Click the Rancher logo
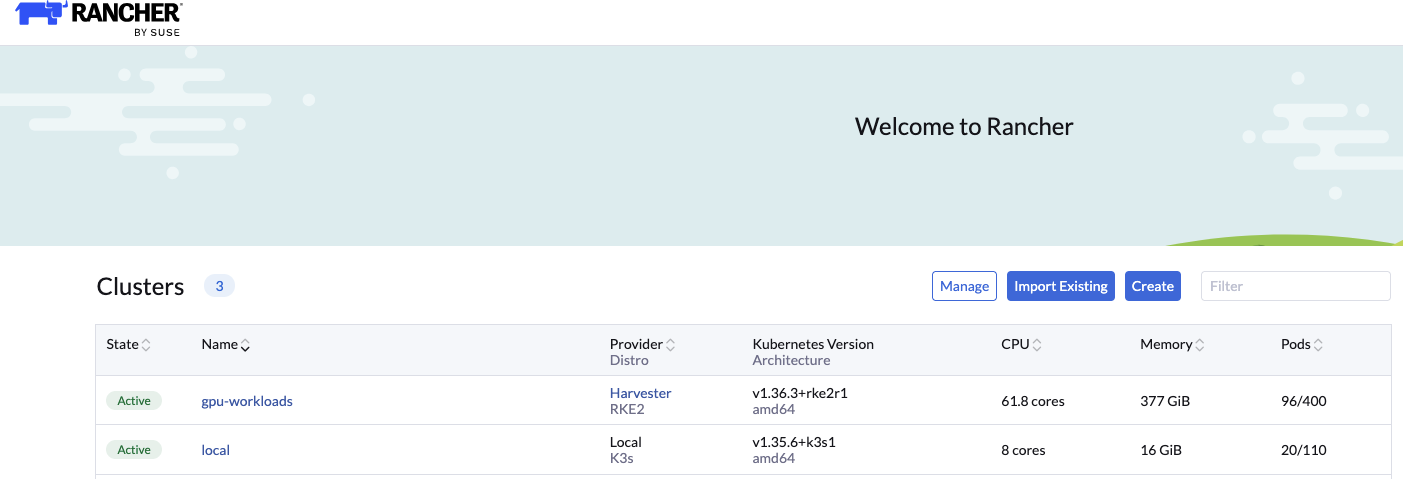1403x479 pixels. coord(99,18)
